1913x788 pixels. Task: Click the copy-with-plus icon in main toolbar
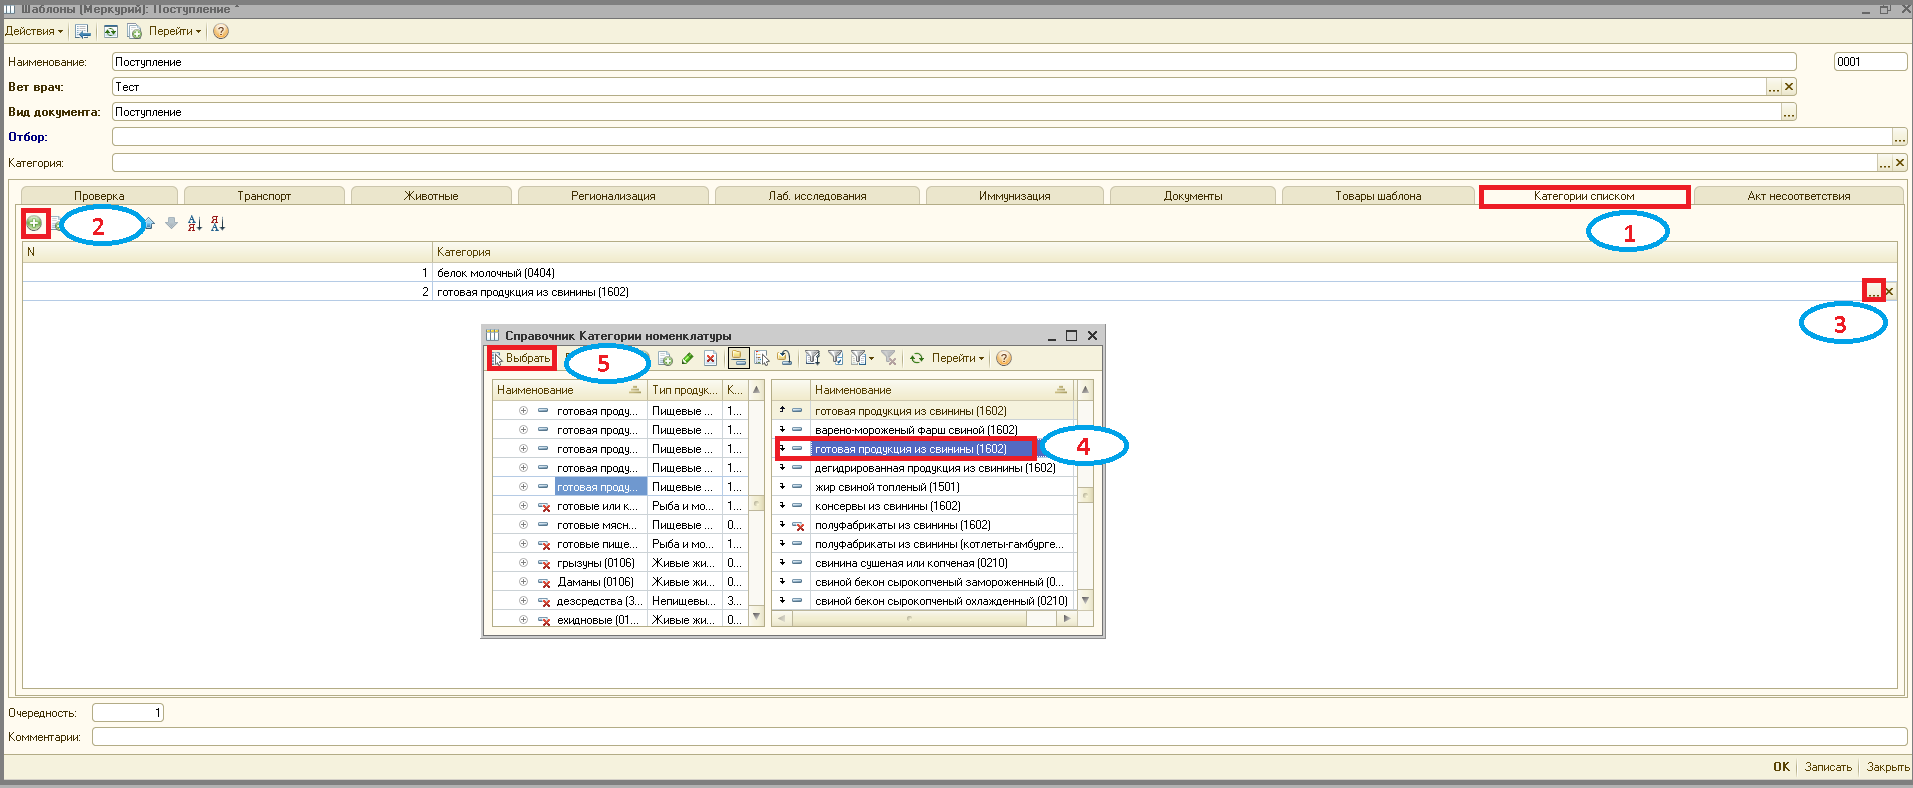tap(134, 31)
